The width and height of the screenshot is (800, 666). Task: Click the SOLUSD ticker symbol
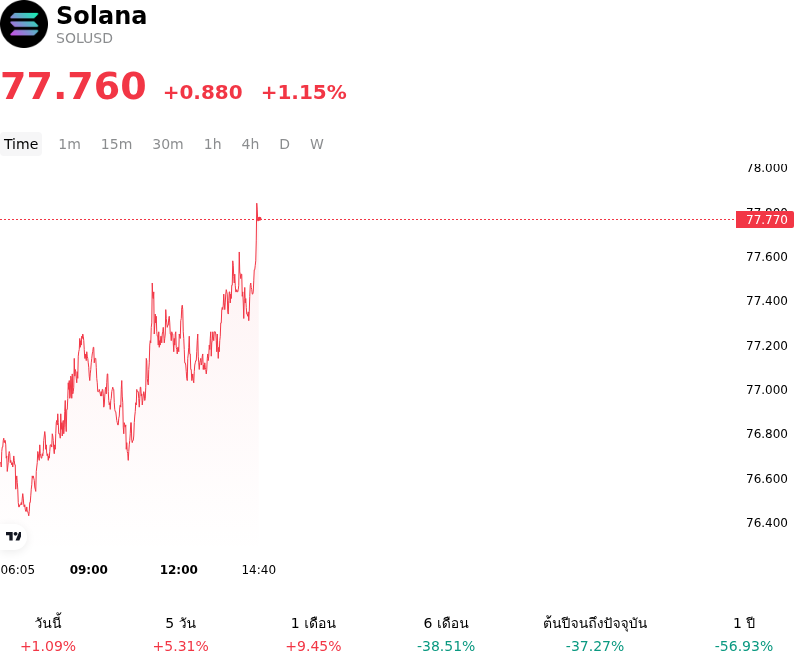[84, 38]
